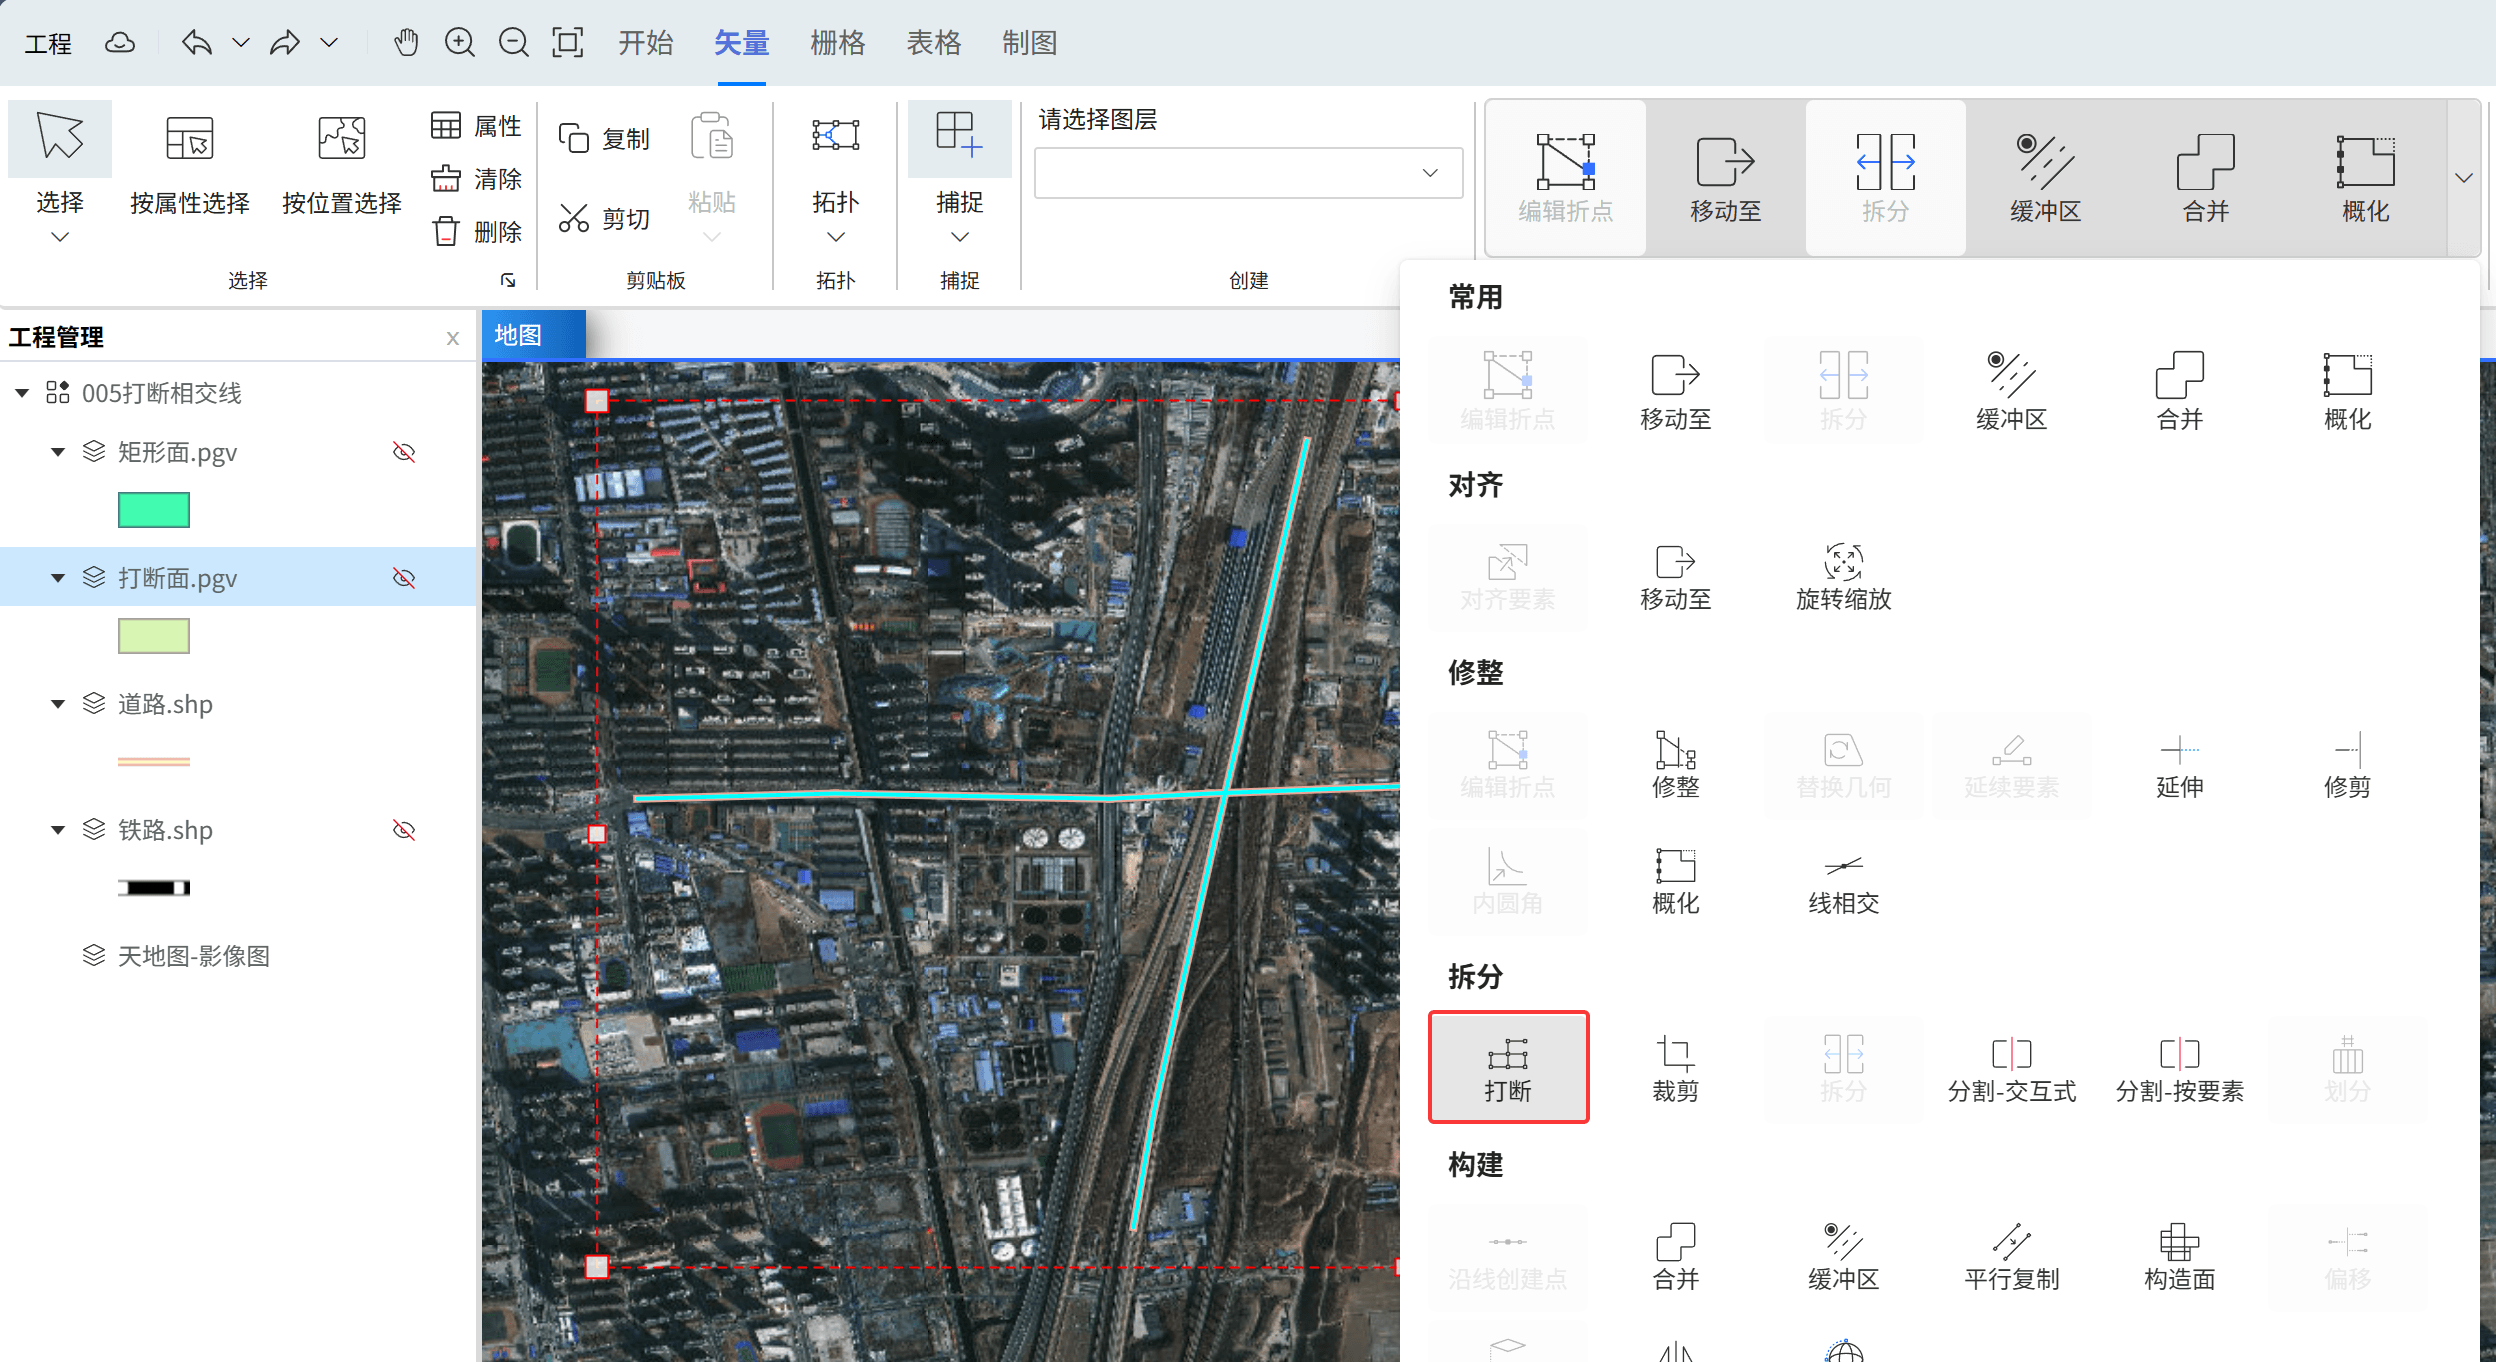Image resolution: width=2496 pixels, height=1362 pixels.
Task: Open the 按属性选择 tool
Action: pyautogui.click(x=190, y=165)
